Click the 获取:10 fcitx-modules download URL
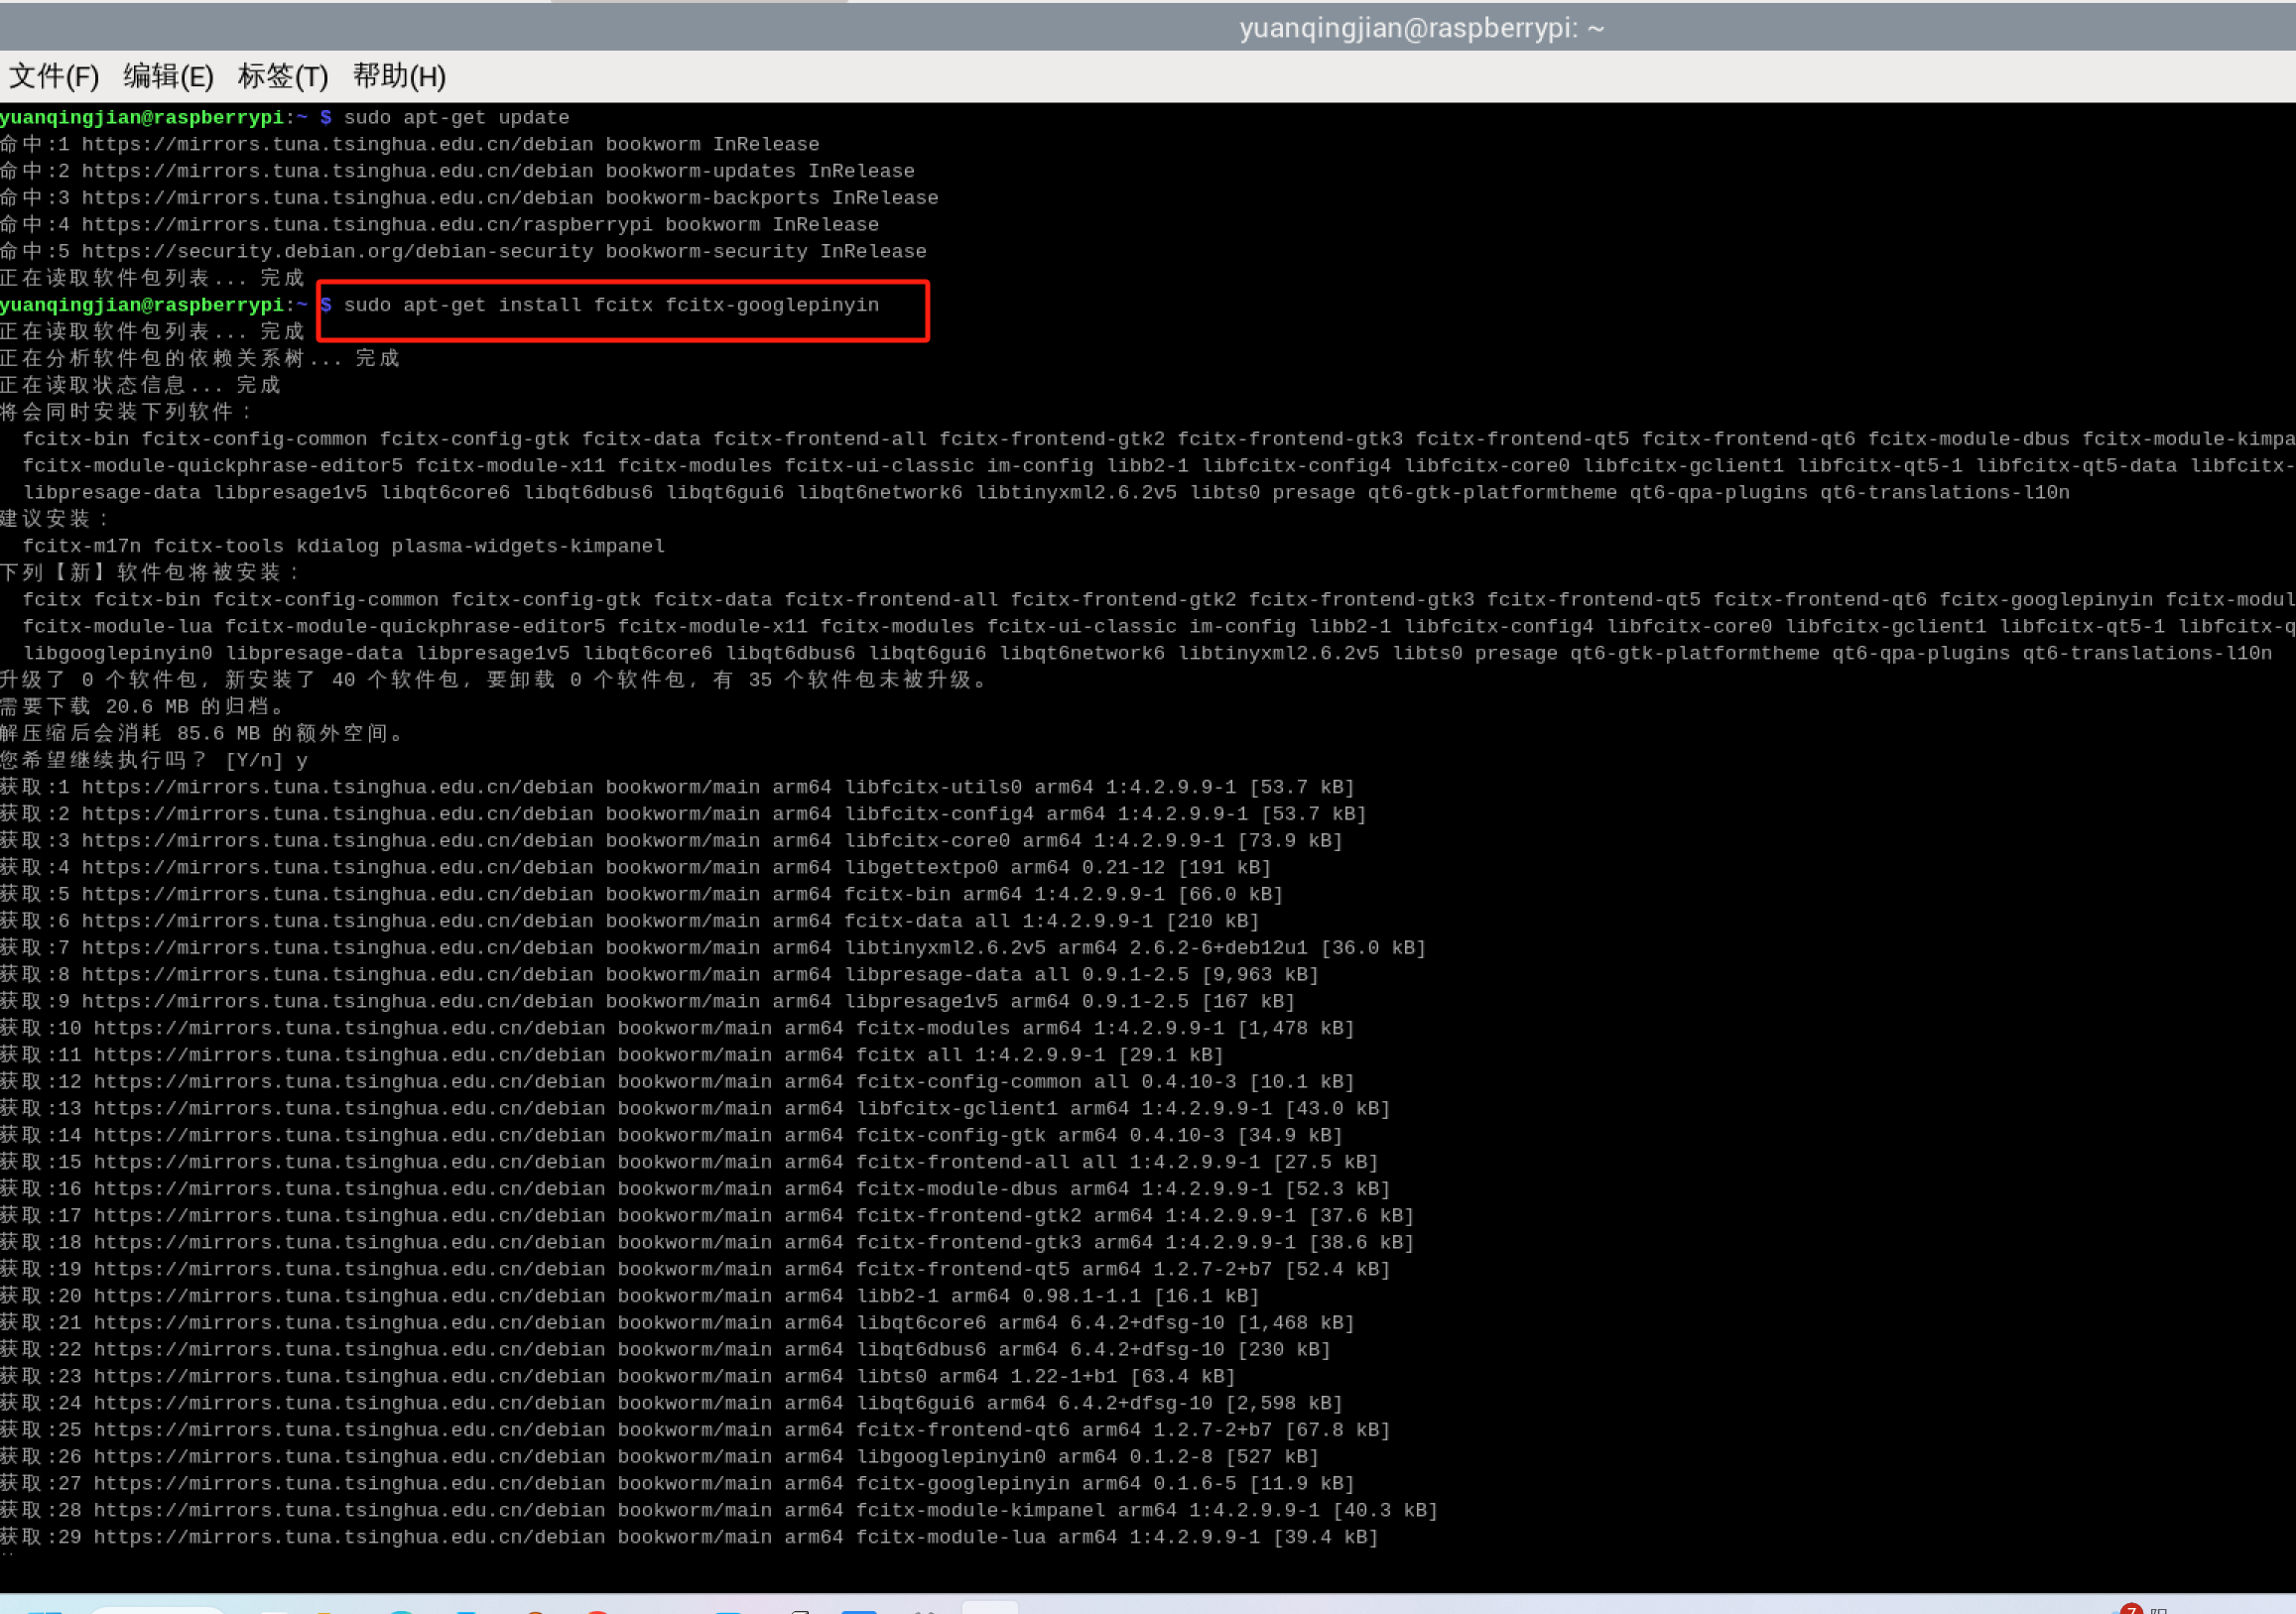Image resolution: width=2296 pixels, height=1614 pixels. pyautogui.click(x=349, y=1029)
